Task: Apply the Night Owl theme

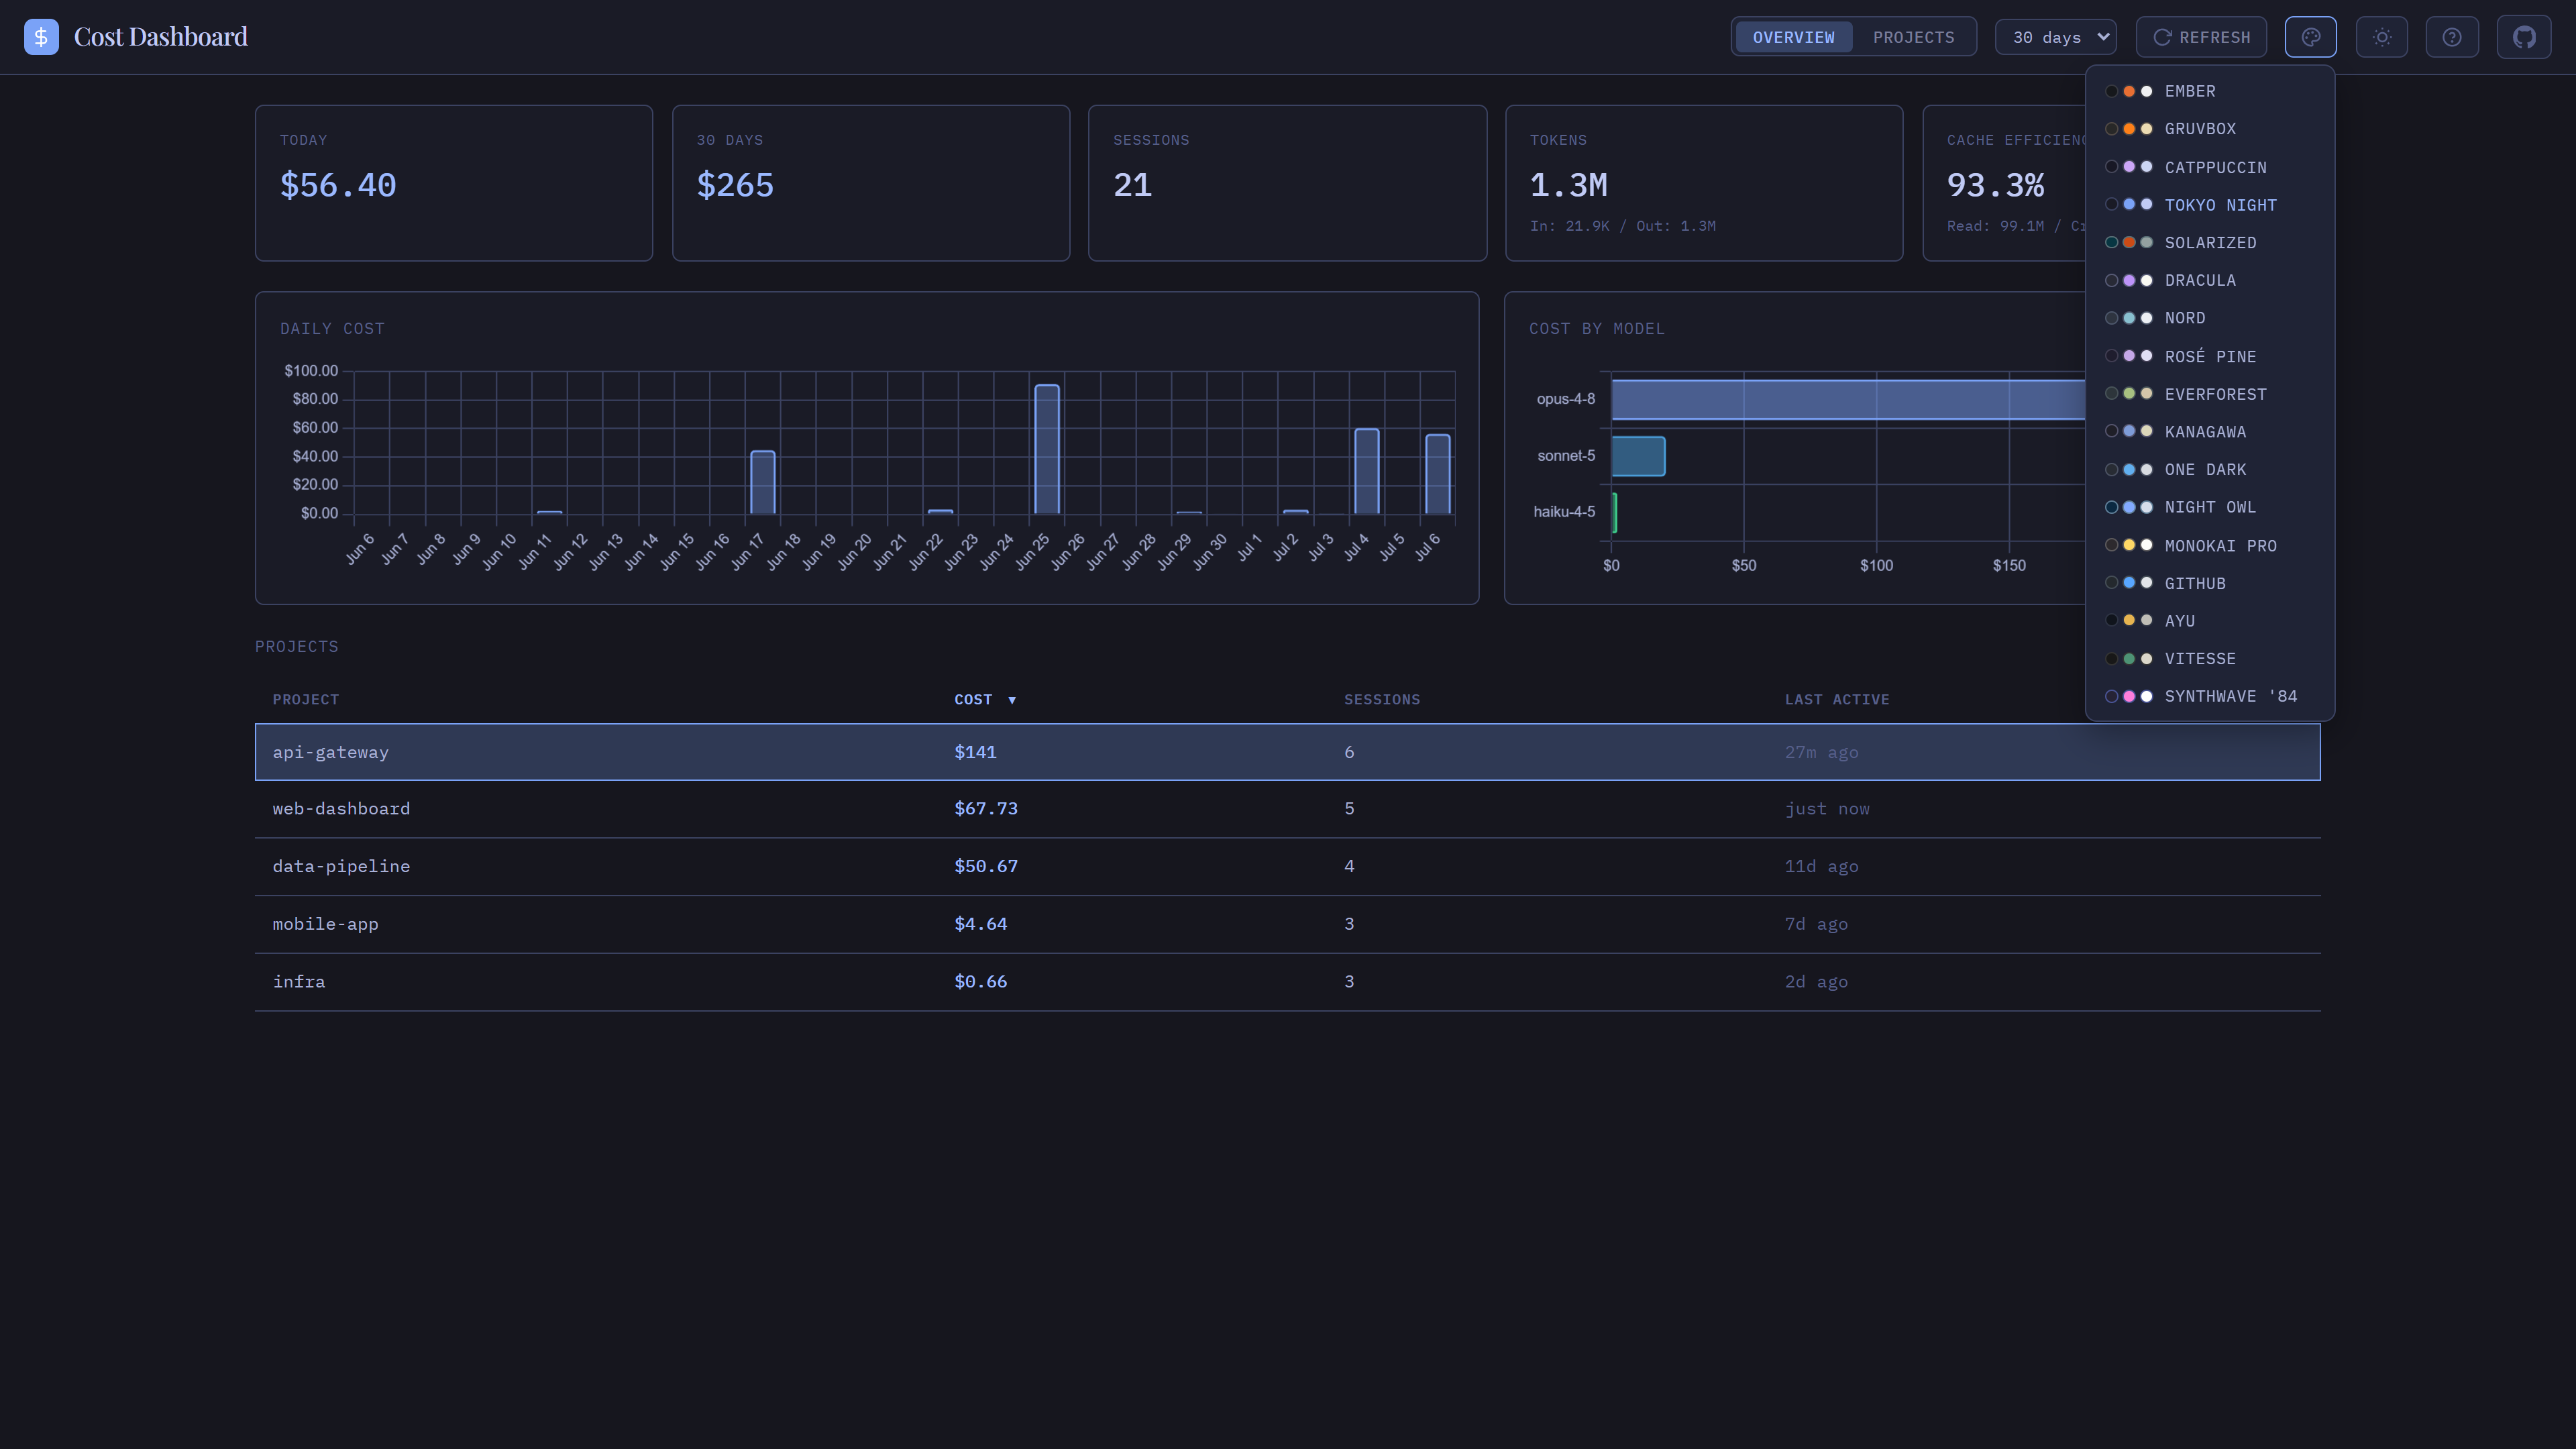Action: (2210, 507)
